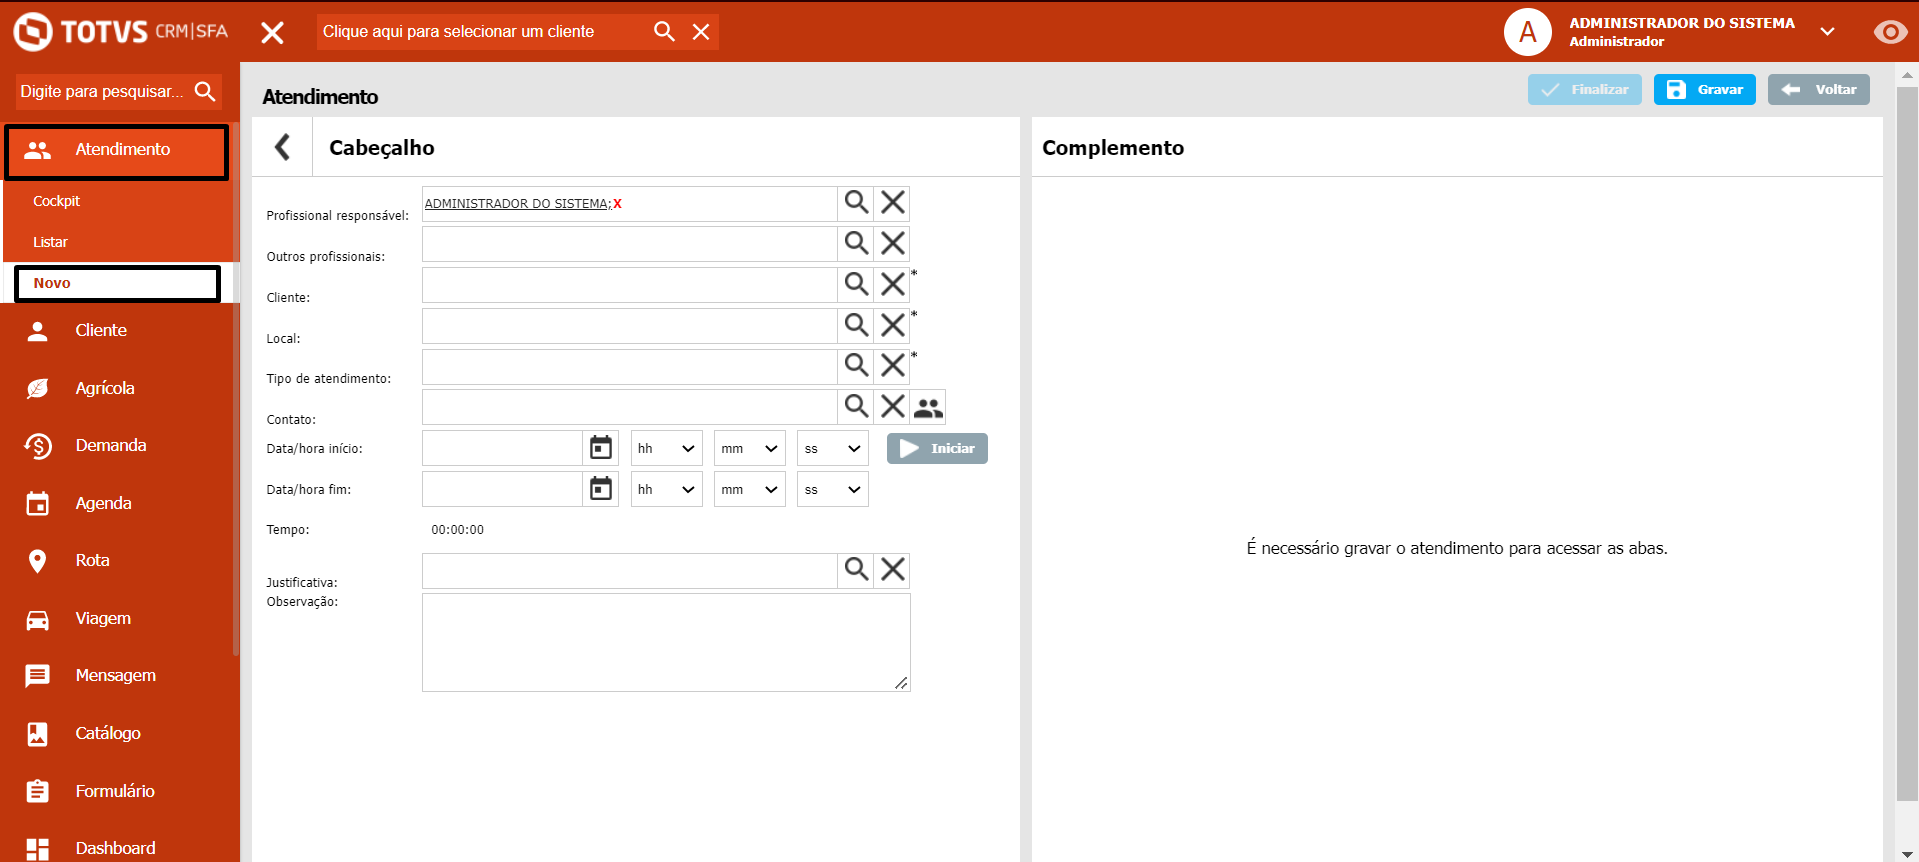Click the Finalizar button
1919x862 pixels.
click(x=1584, y=89)
